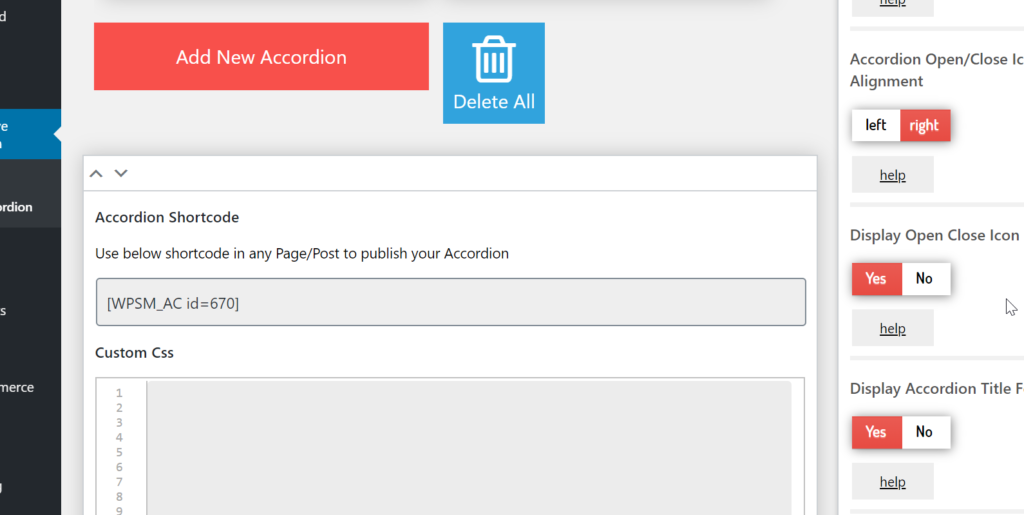This screenshot has width=1024, height=515.
Task: Set icon alignment to left
Action: [x=876, y=125]
